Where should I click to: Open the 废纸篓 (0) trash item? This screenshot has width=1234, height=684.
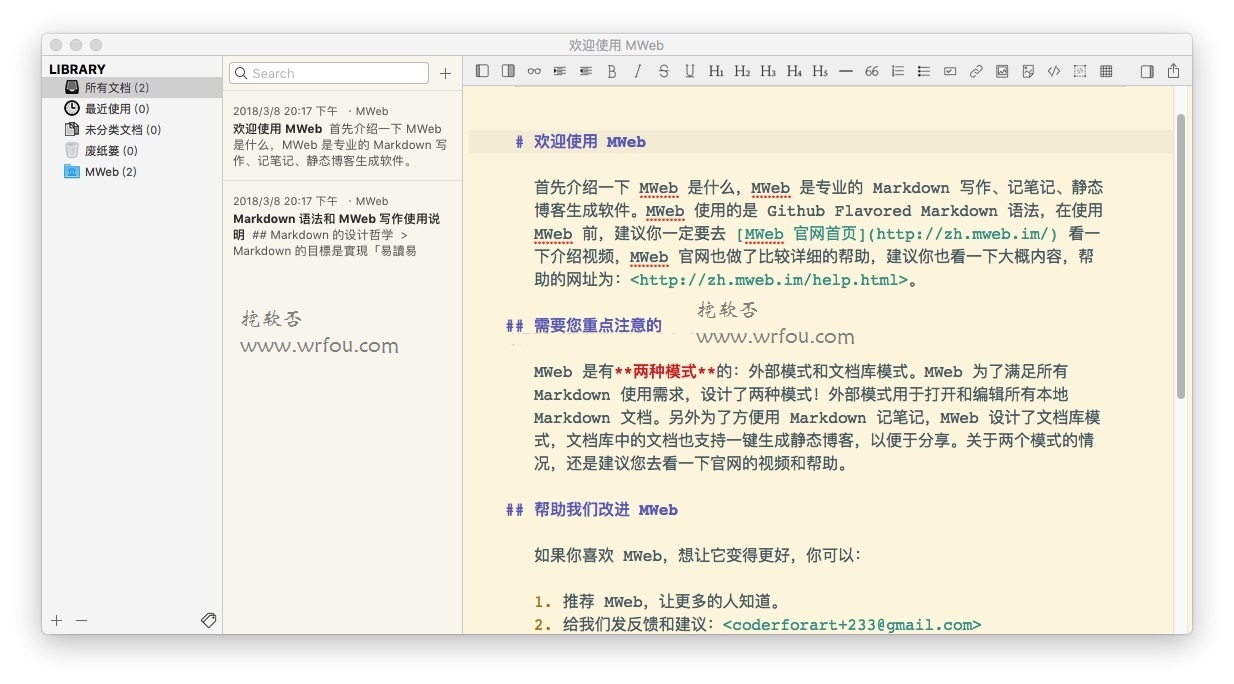[132, 151]
